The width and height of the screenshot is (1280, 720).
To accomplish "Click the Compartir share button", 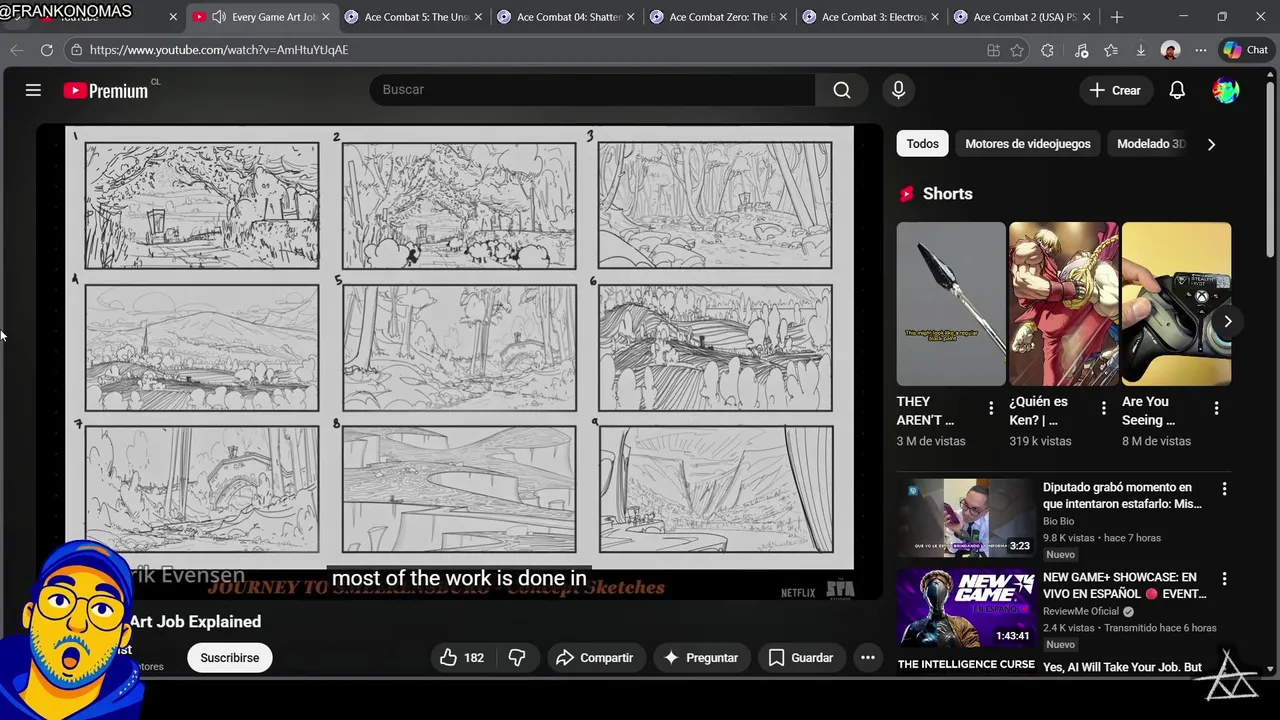I will click(595, 657).
